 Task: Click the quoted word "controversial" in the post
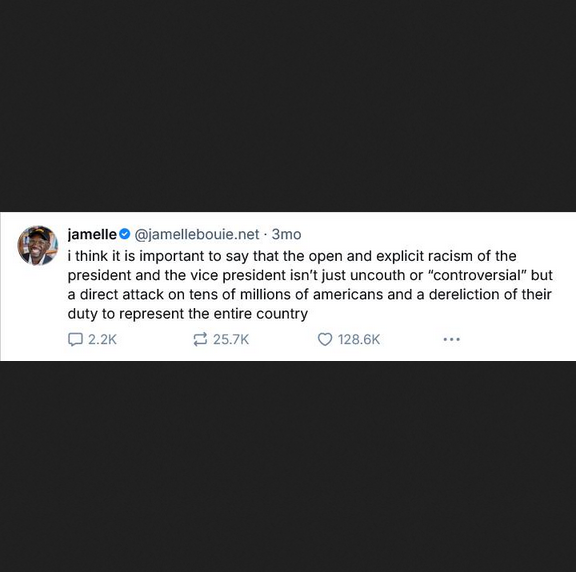(476, 275)
